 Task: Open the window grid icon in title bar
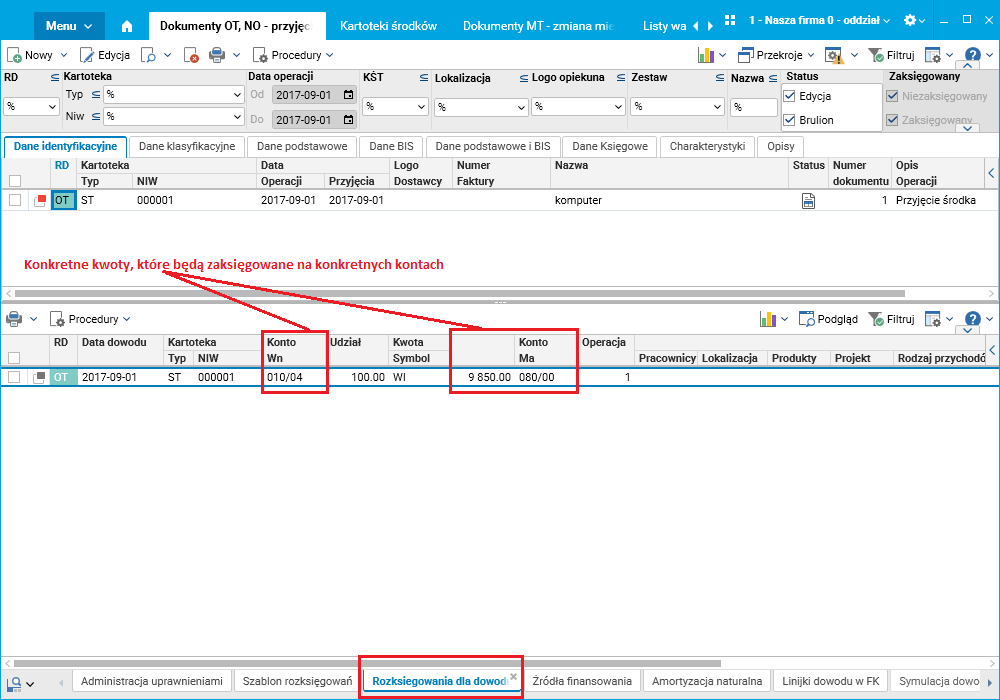tap(730, 20)
